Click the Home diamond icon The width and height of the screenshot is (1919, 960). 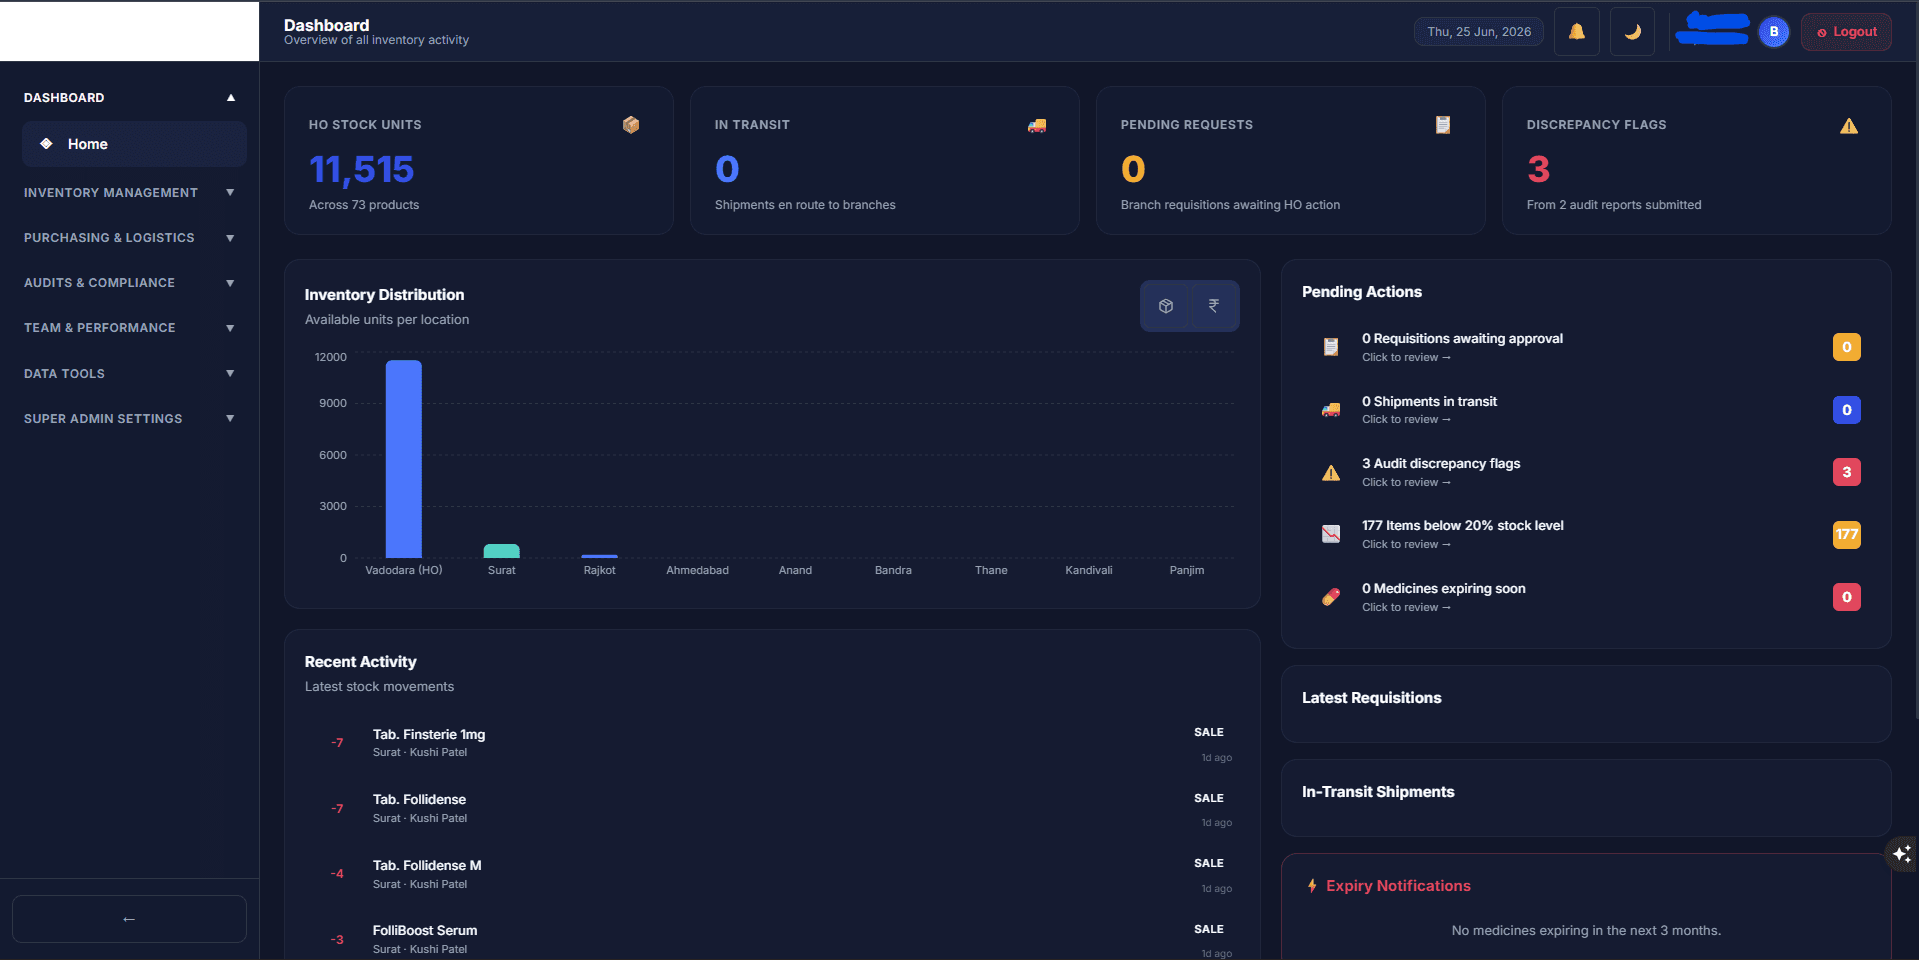pyautogui.click(x=46, y=144)
